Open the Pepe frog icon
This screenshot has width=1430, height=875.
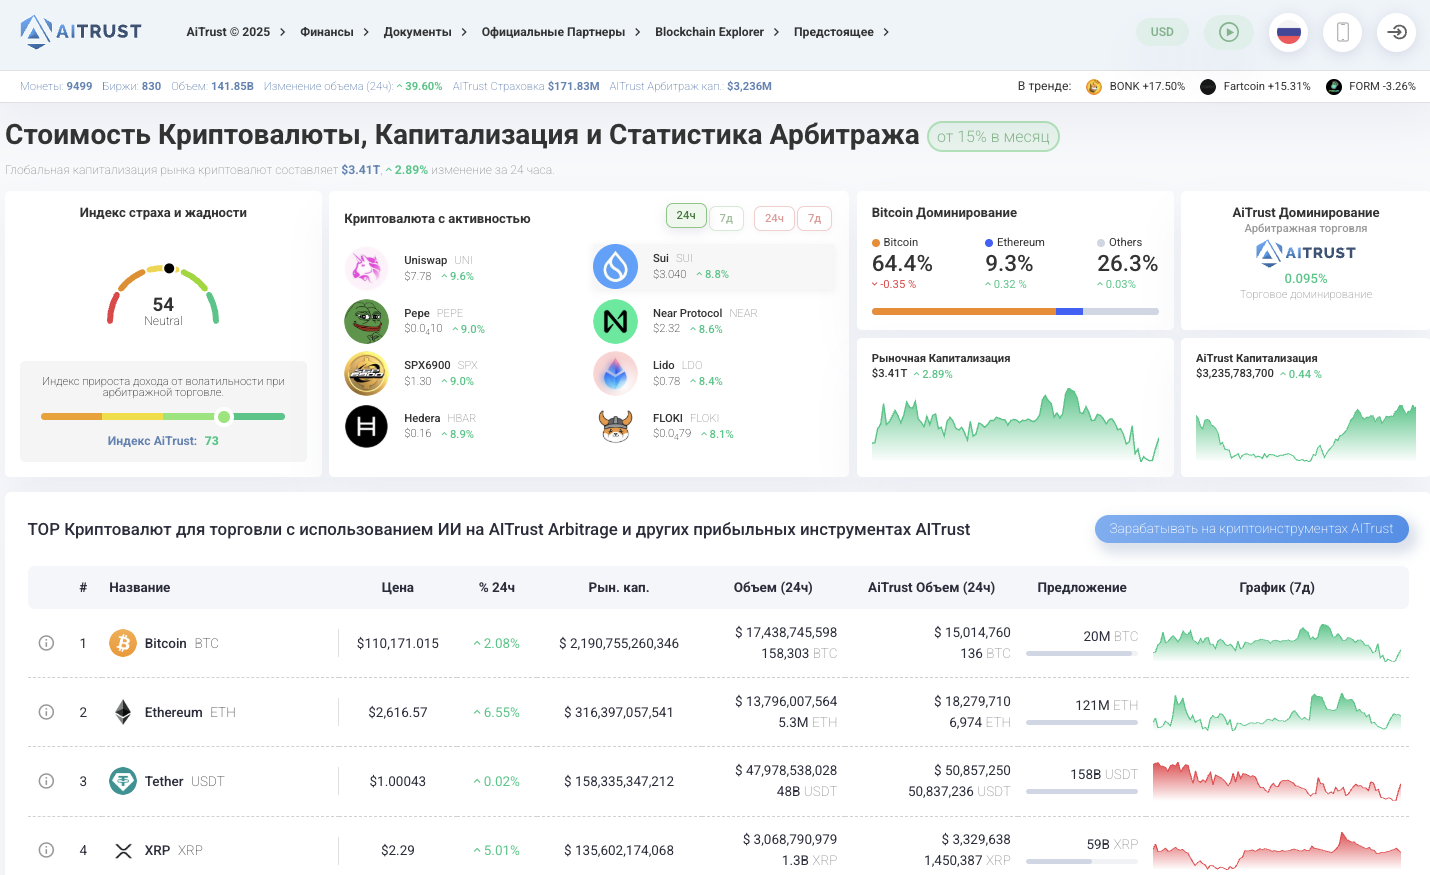[x=366, y=321]
